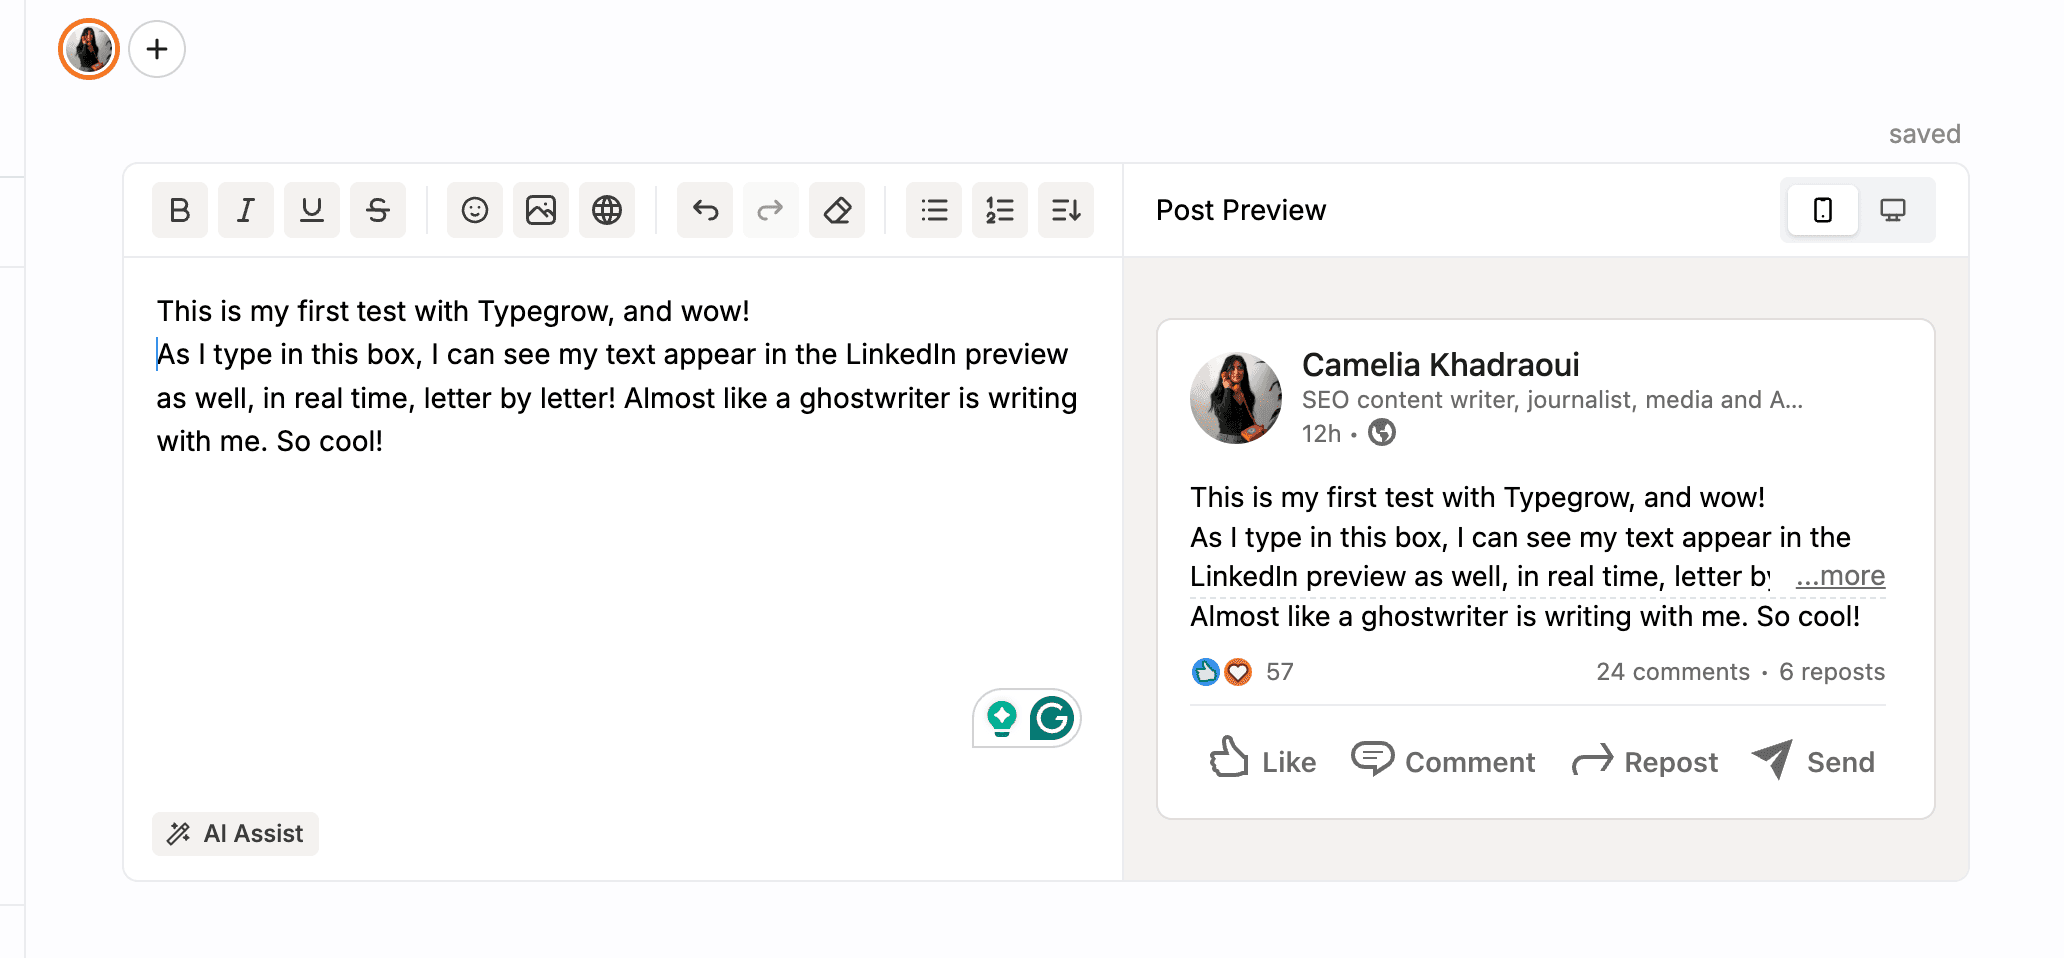The image size is (2064, 958).
Task: Apply italic formatting
Action: [x=246, y=210]
